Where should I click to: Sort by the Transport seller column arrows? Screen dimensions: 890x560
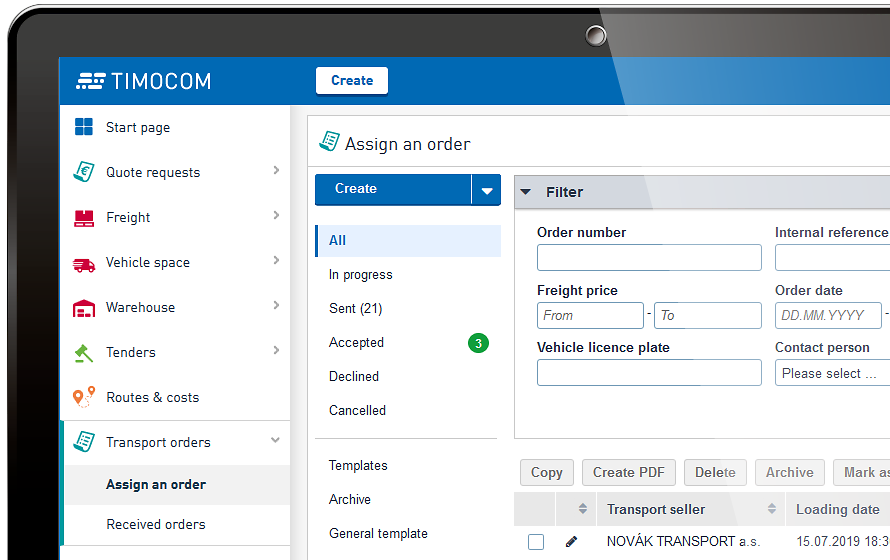[771, 509]
